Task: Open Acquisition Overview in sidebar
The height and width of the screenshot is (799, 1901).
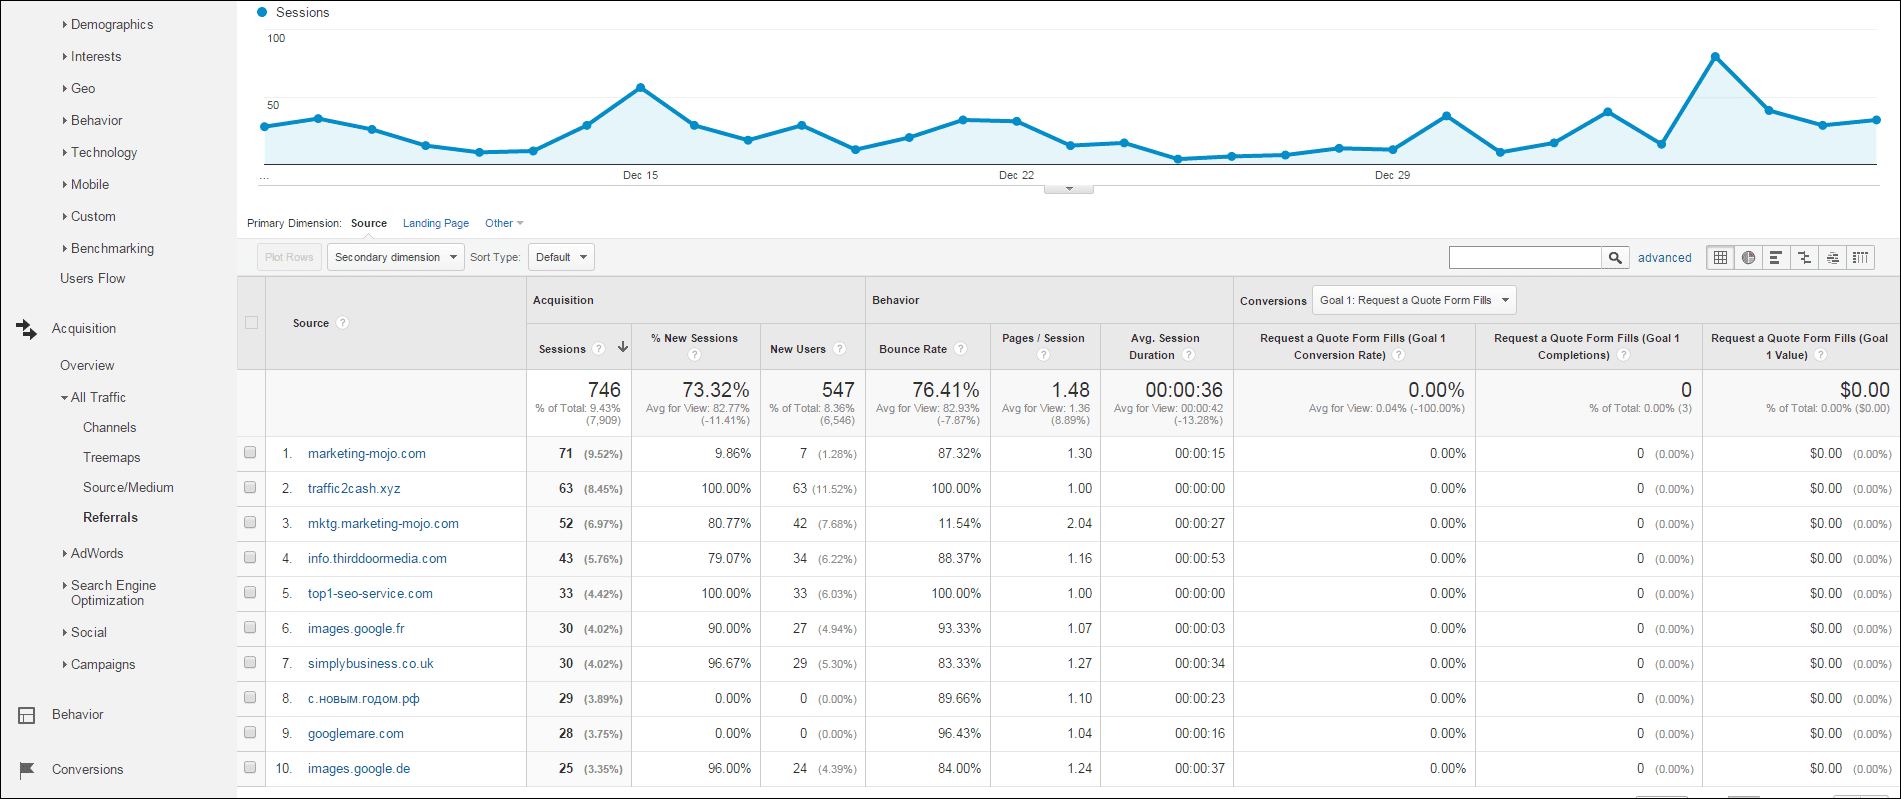Action: pos(87,365)
